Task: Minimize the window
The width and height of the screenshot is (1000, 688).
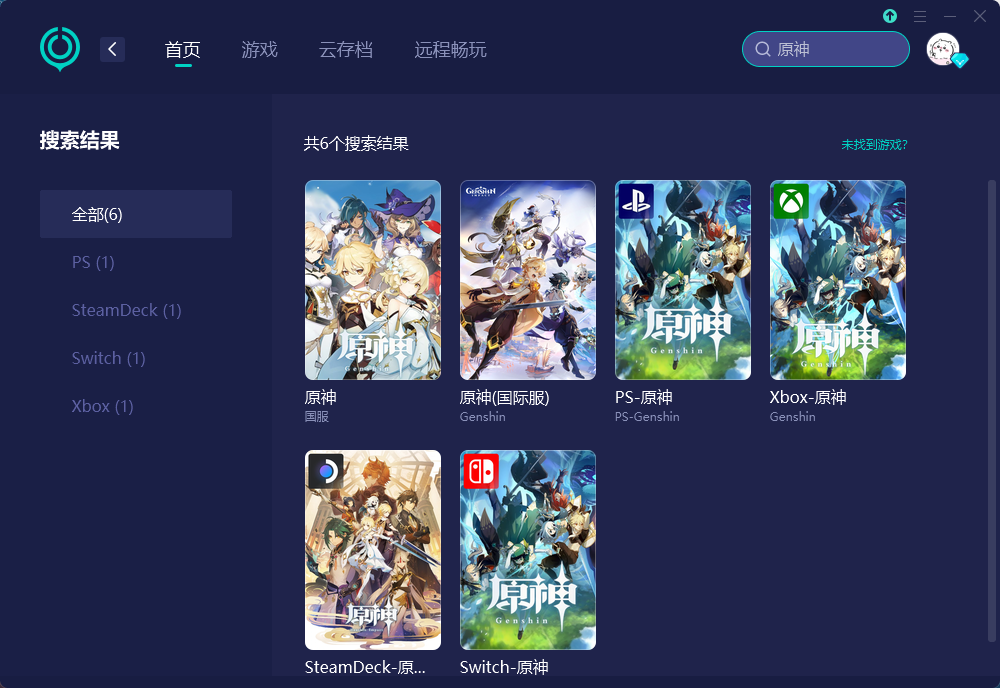Action: point(950,16)
